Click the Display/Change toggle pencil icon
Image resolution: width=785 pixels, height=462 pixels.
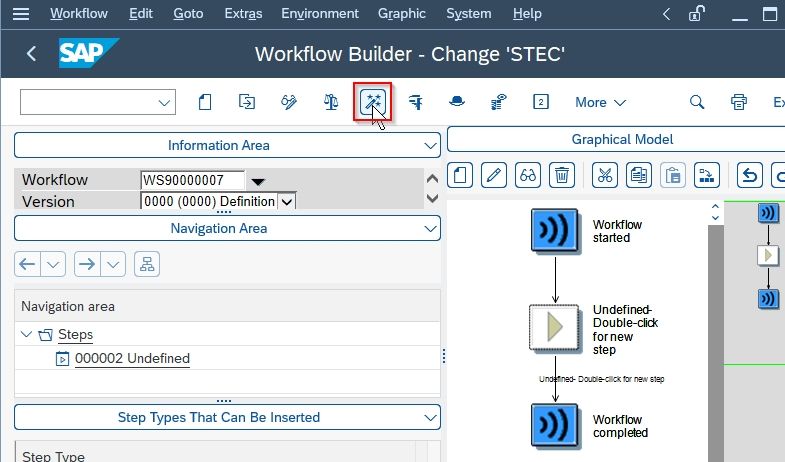289,102
